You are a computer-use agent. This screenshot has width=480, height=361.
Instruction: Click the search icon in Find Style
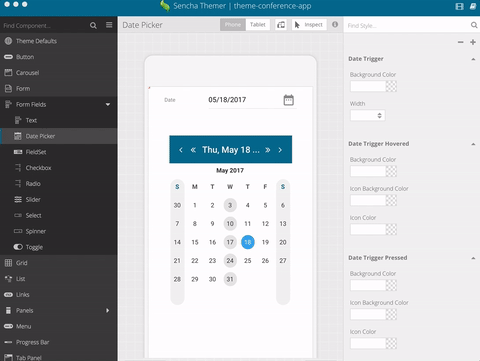pyautogui.click(x=474, y=25)
